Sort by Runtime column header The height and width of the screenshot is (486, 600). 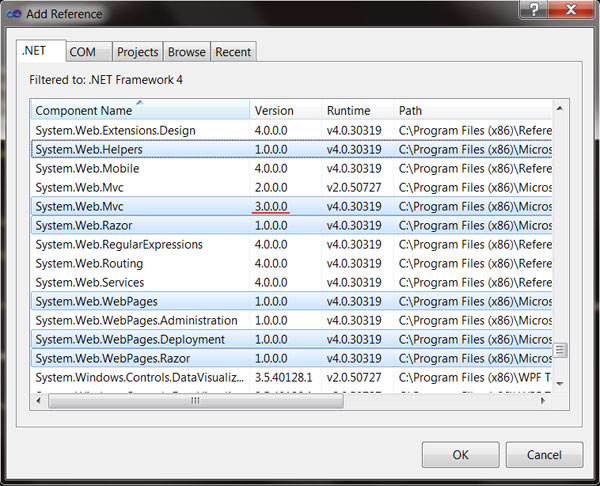[357, 110]
